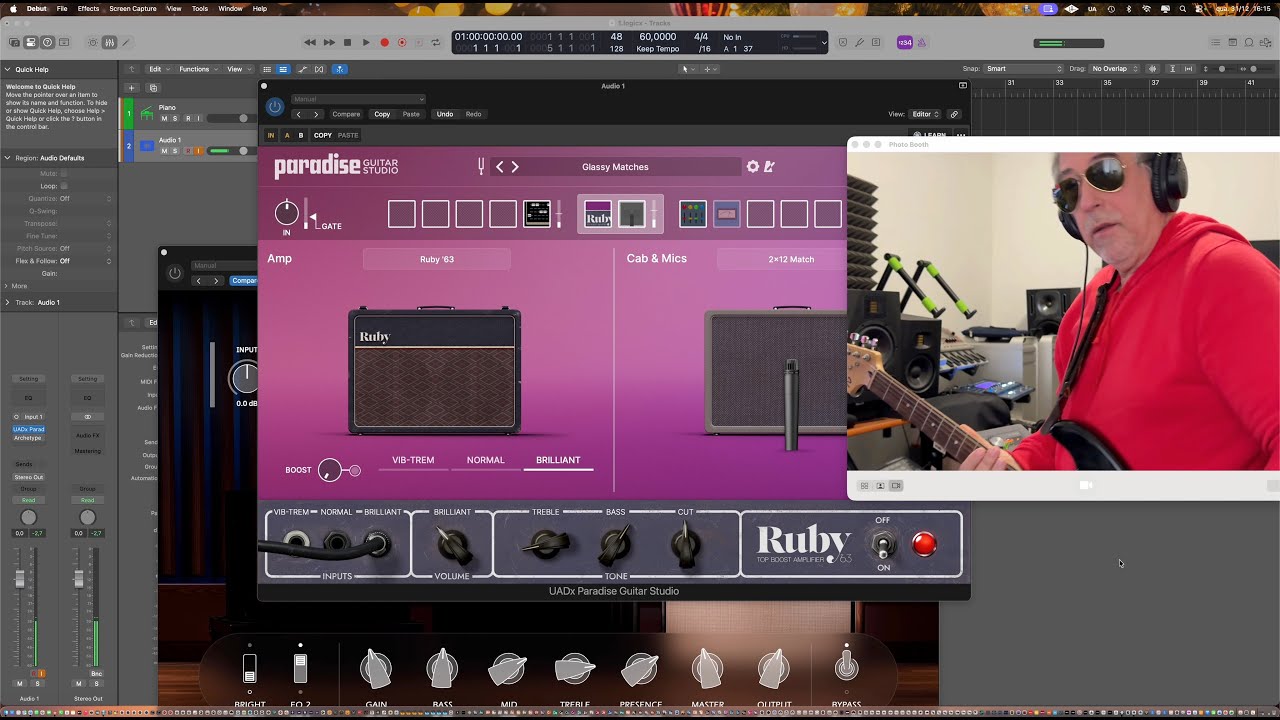Viewport: 1280px width, 720px height.
Task: Toggle the metronome button
Action: tap(921, 43)
